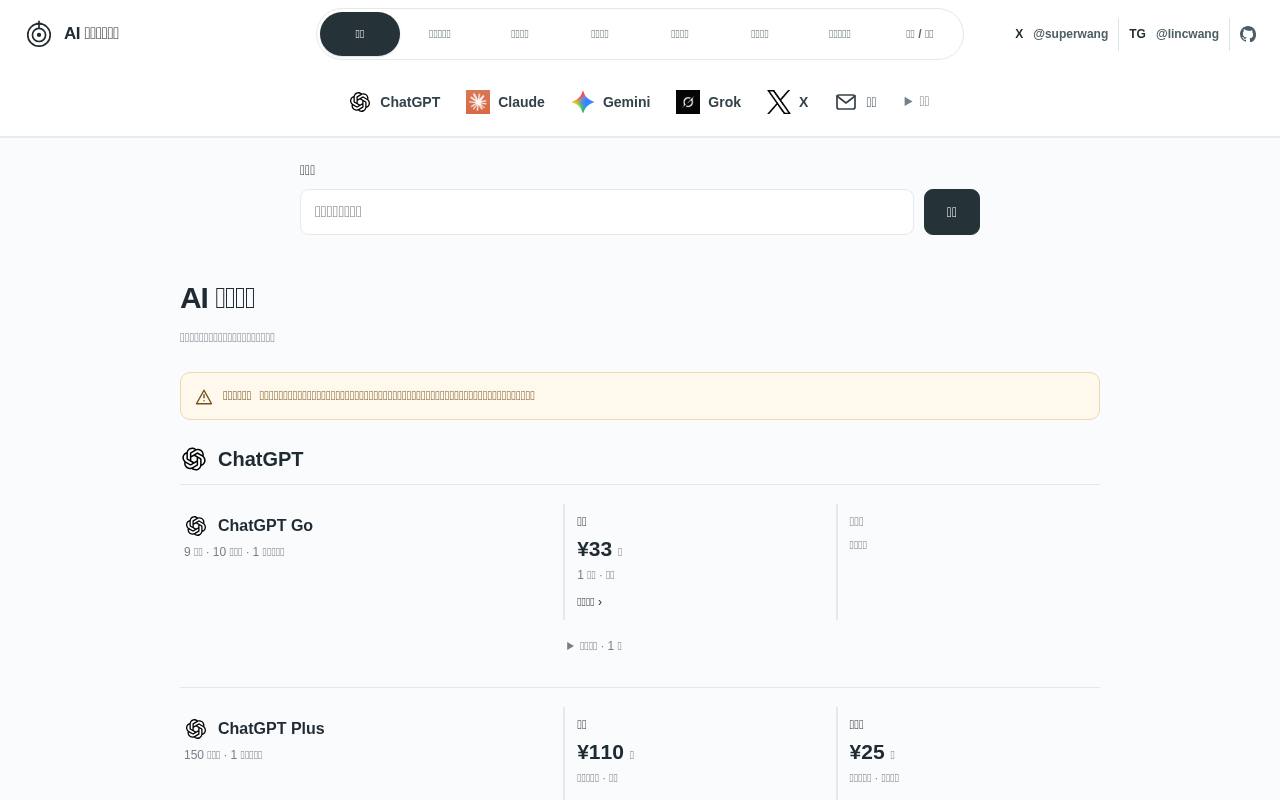Click the ¥33 price
Screen dimensions: 1280x800
(x=595, y=549)
